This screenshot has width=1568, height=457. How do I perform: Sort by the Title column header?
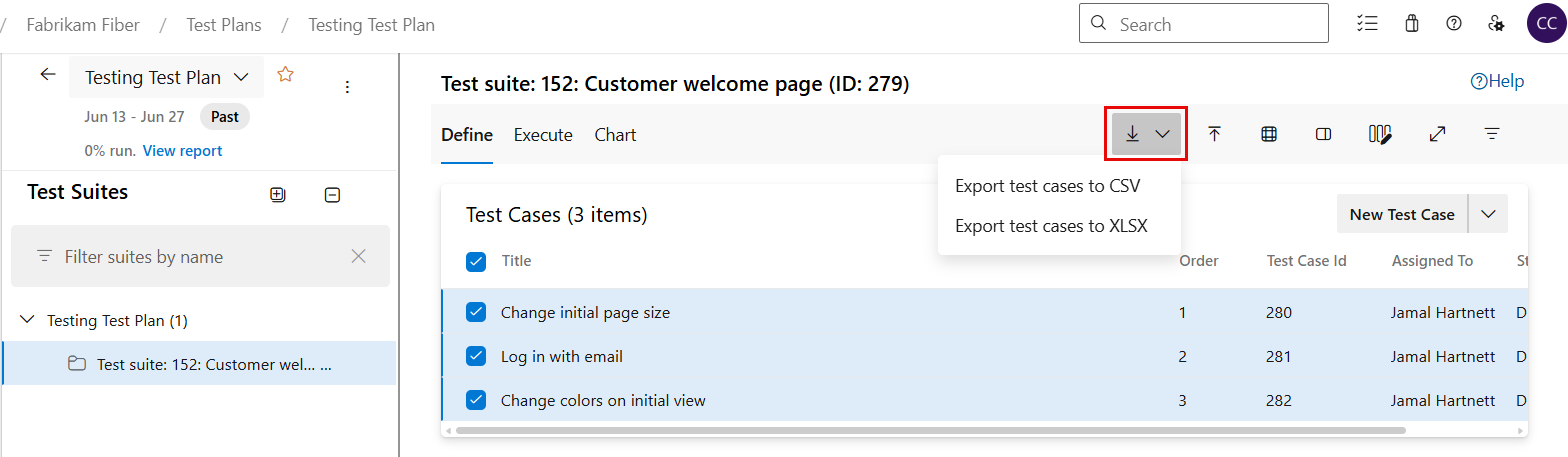tap(516, 261)
